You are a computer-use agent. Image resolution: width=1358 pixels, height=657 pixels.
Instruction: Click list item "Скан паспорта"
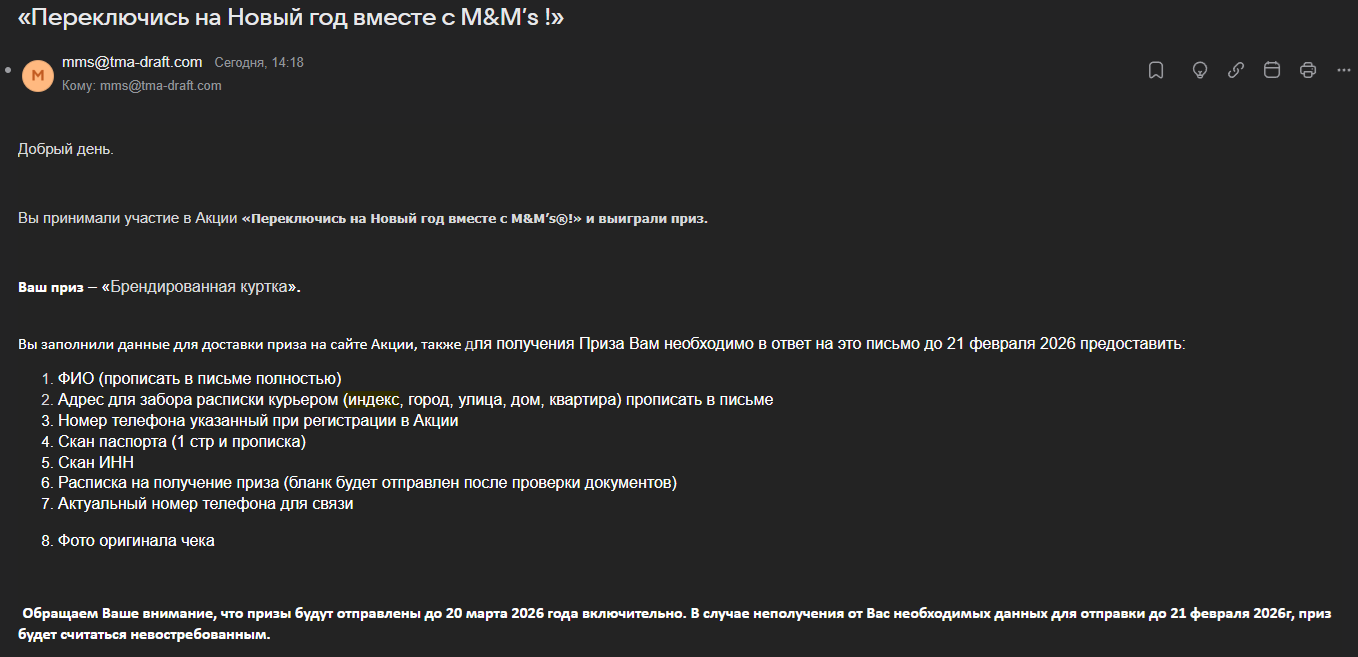point(181,441)
